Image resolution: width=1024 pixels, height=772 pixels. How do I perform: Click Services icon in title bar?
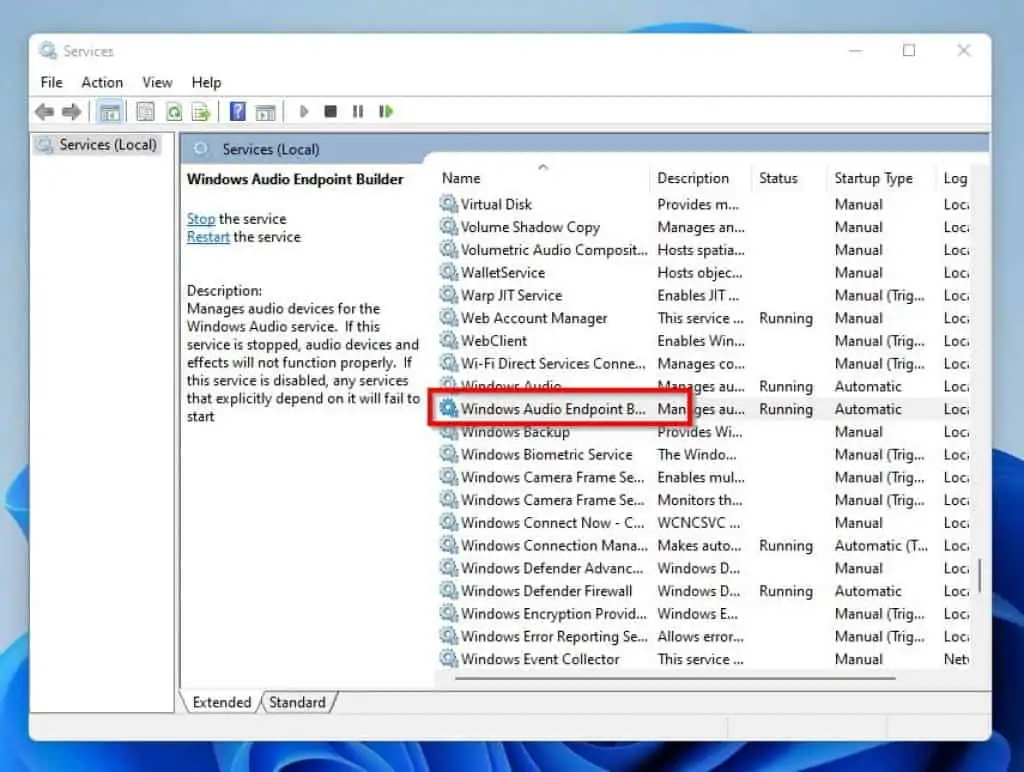(x=48, y=50)
